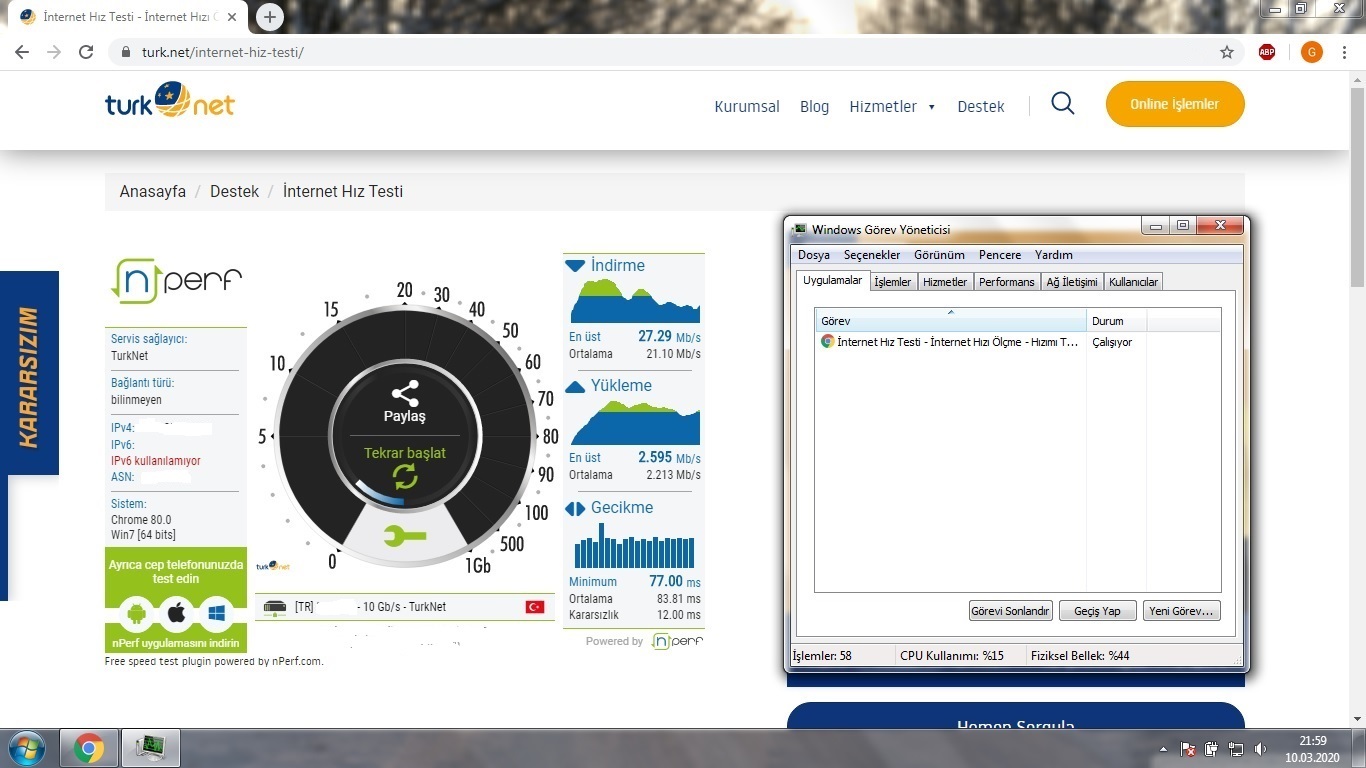
Task: Switch to Hizmetler tab in Task Manager
Action: tap(945, 282)
